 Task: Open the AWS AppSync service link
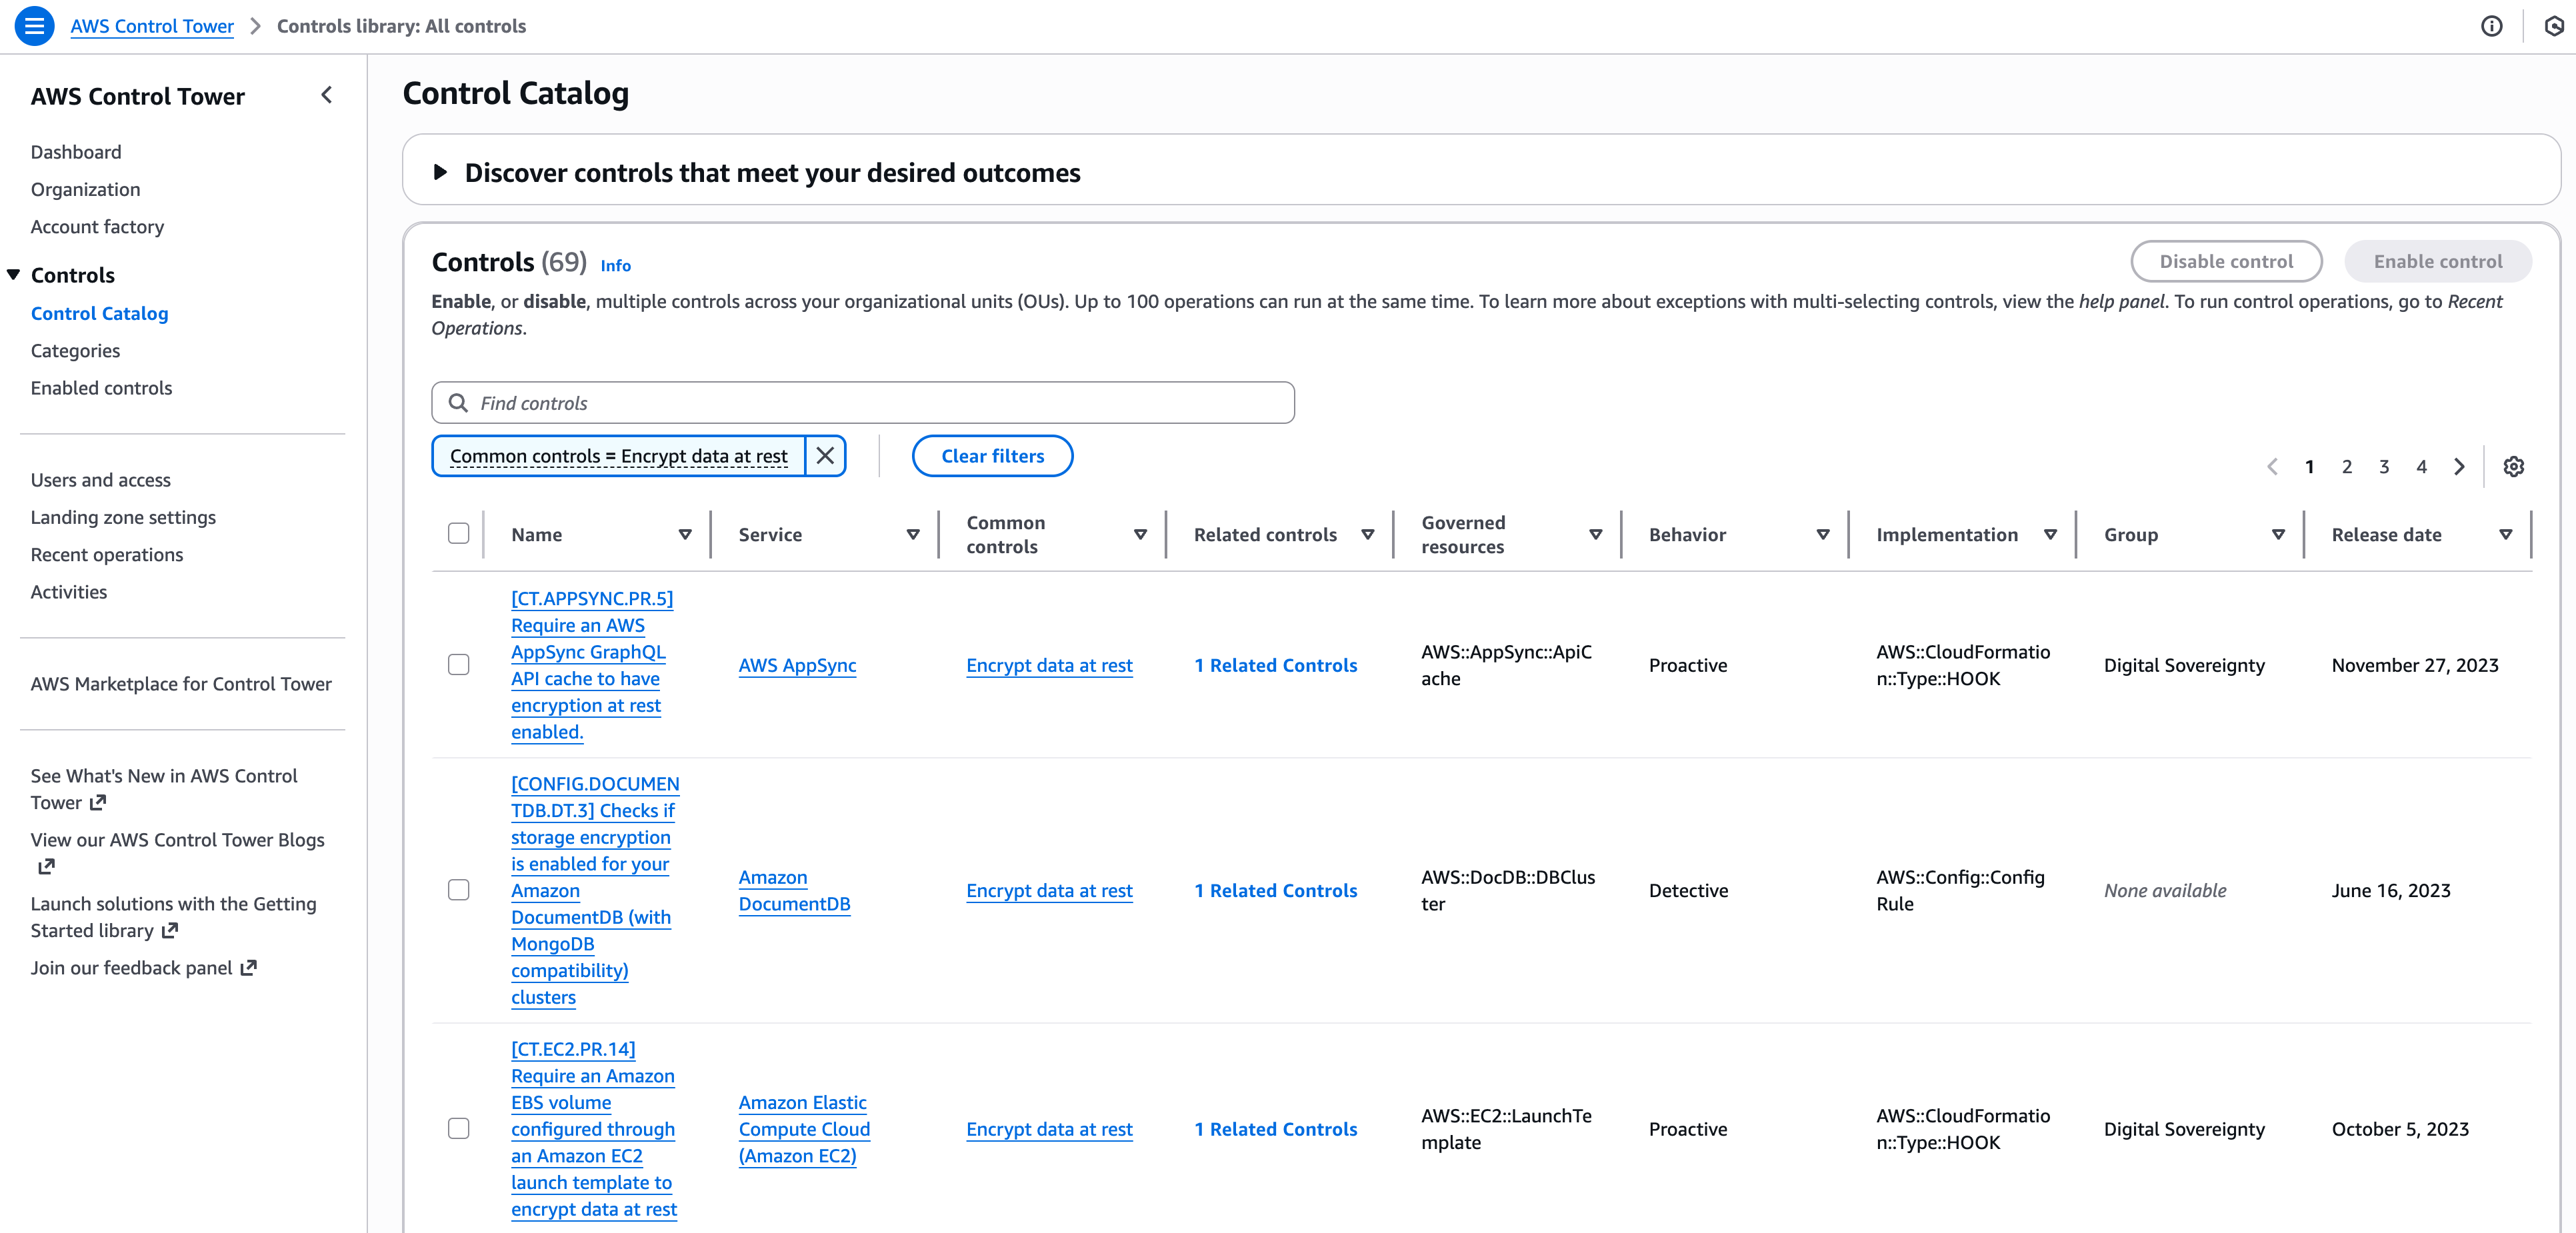pos(797,665)
